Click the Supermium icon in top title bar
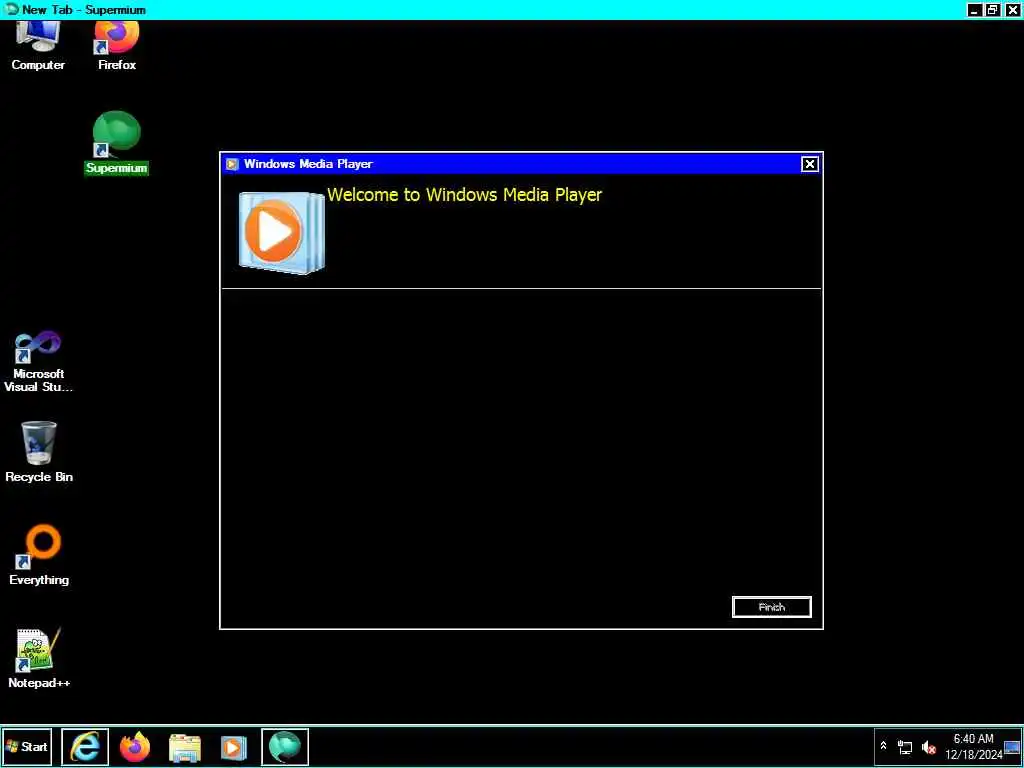This screenshot has height=768, width=1024. pyautogui.click(x=10, y=10)
